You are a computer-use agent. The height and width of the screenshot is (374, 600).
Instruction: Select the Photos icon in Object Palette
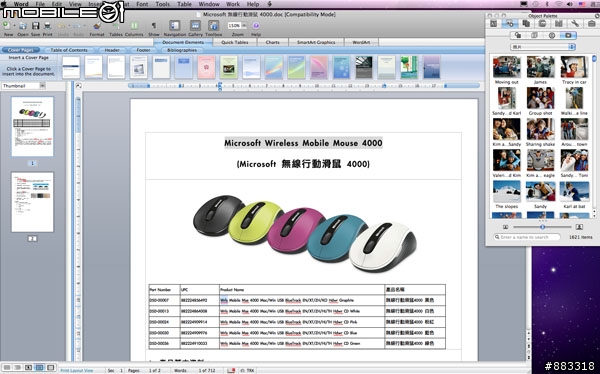(568, 35)
